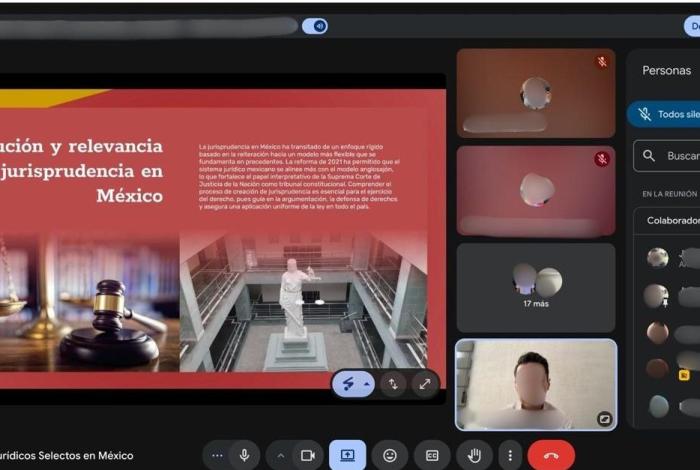Open more options three-dot menu
This screenshot has width=700, height=470.
click(x=510, y=455)
